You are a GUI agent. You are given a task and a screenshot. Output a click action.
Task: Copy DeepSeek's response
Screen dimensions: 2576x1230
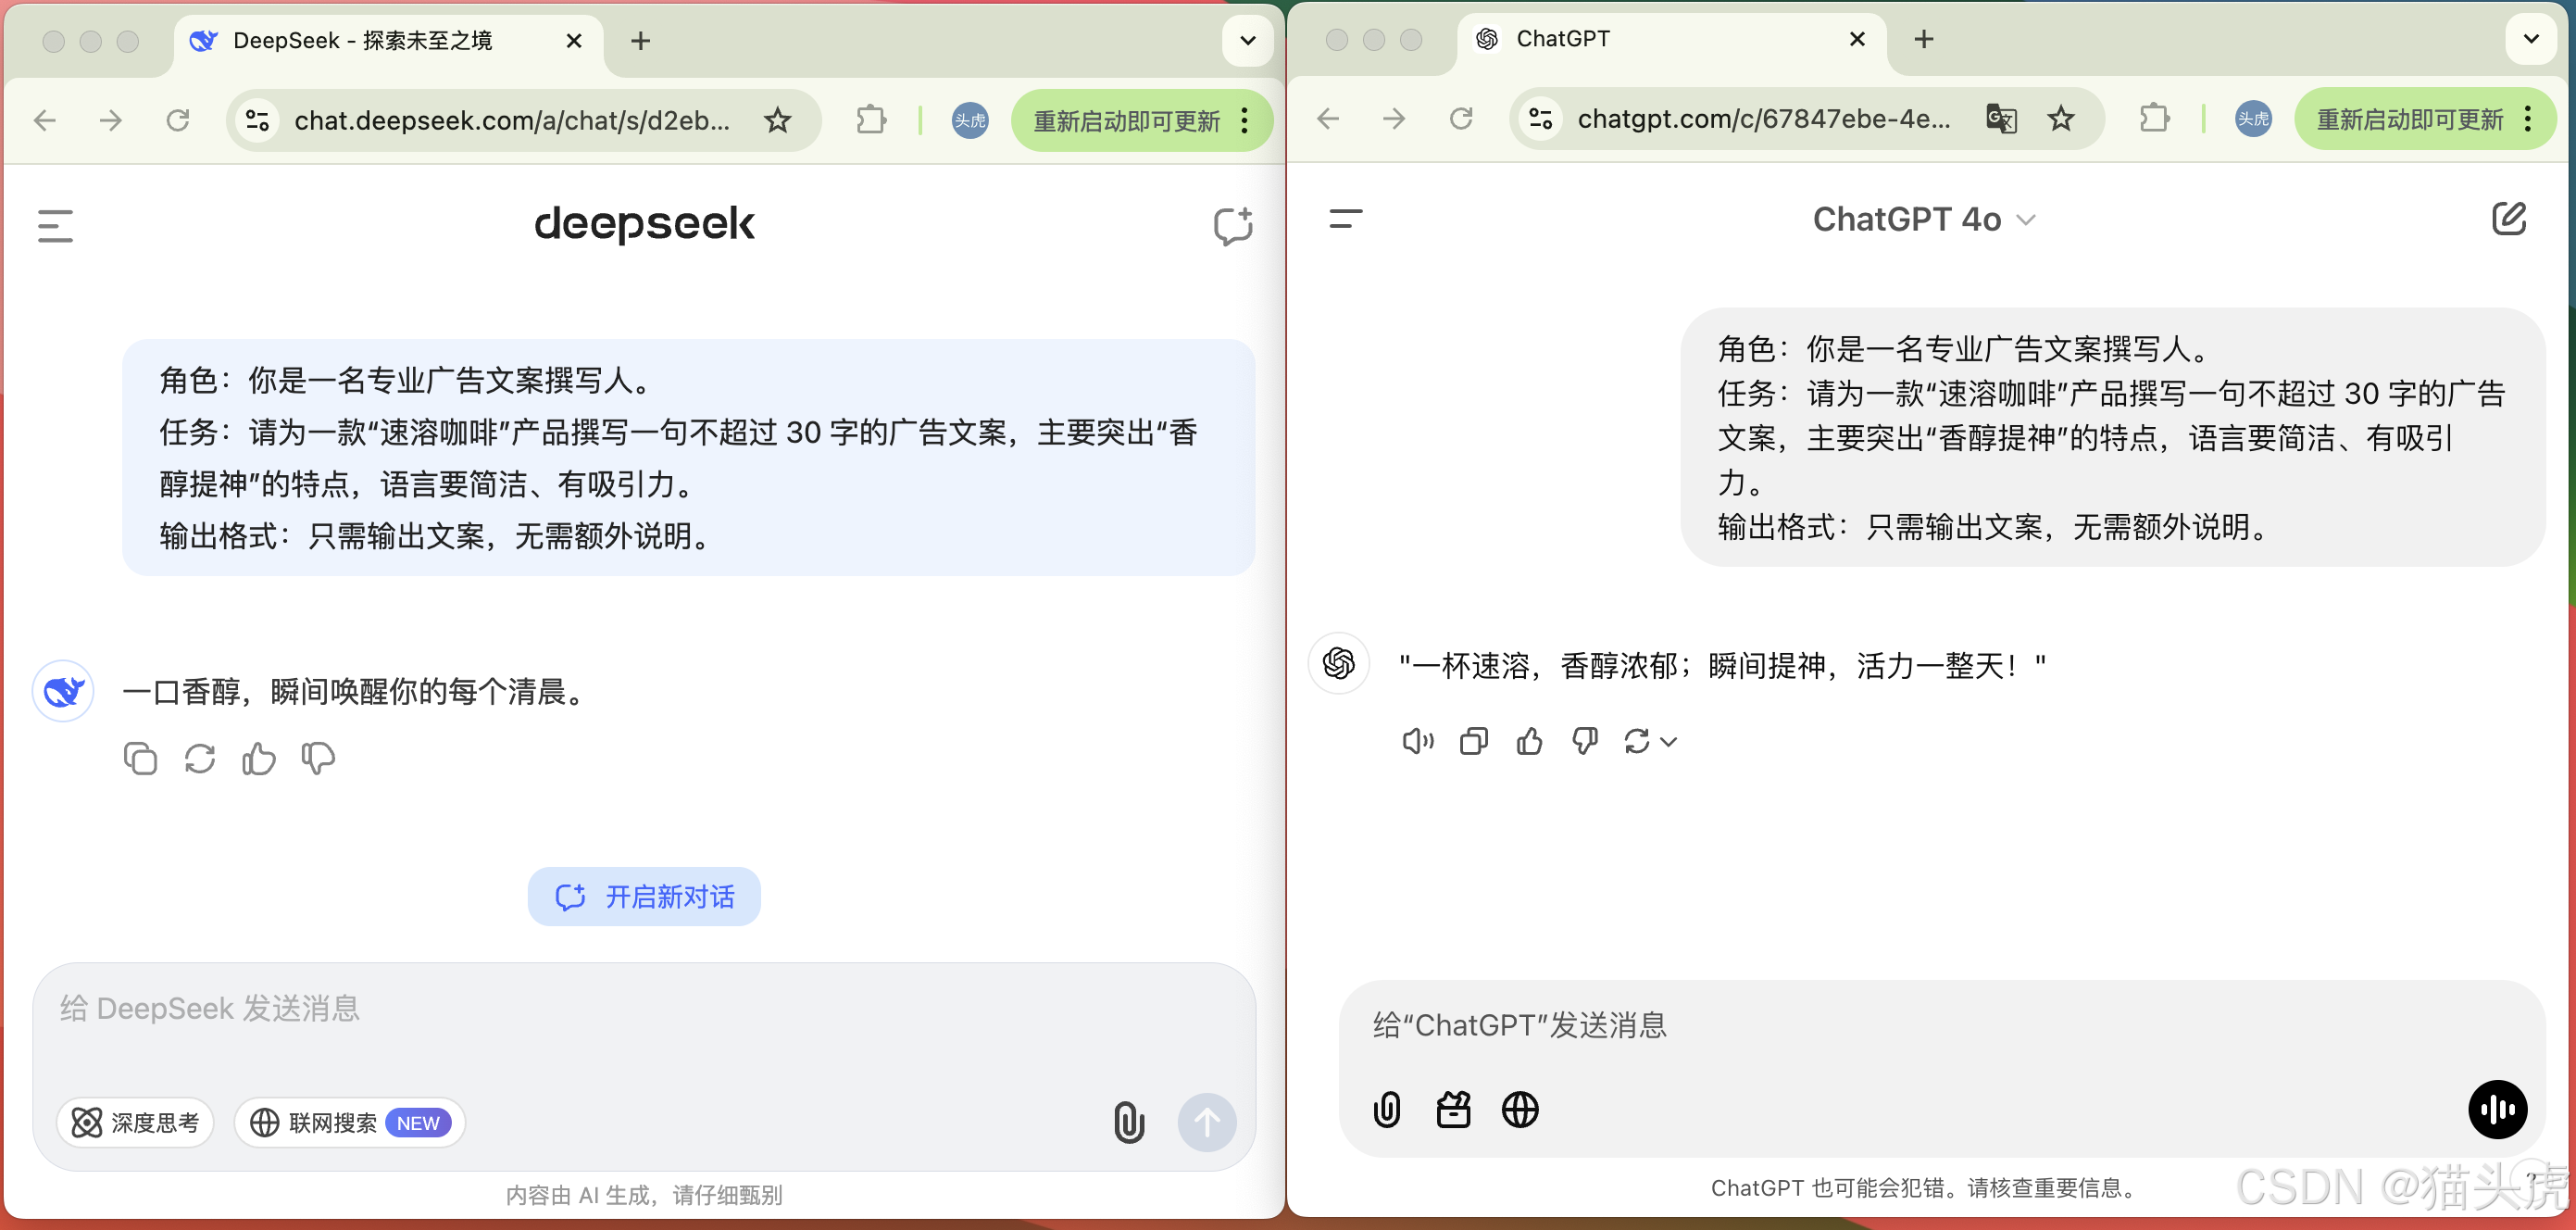tap(140, 759)
